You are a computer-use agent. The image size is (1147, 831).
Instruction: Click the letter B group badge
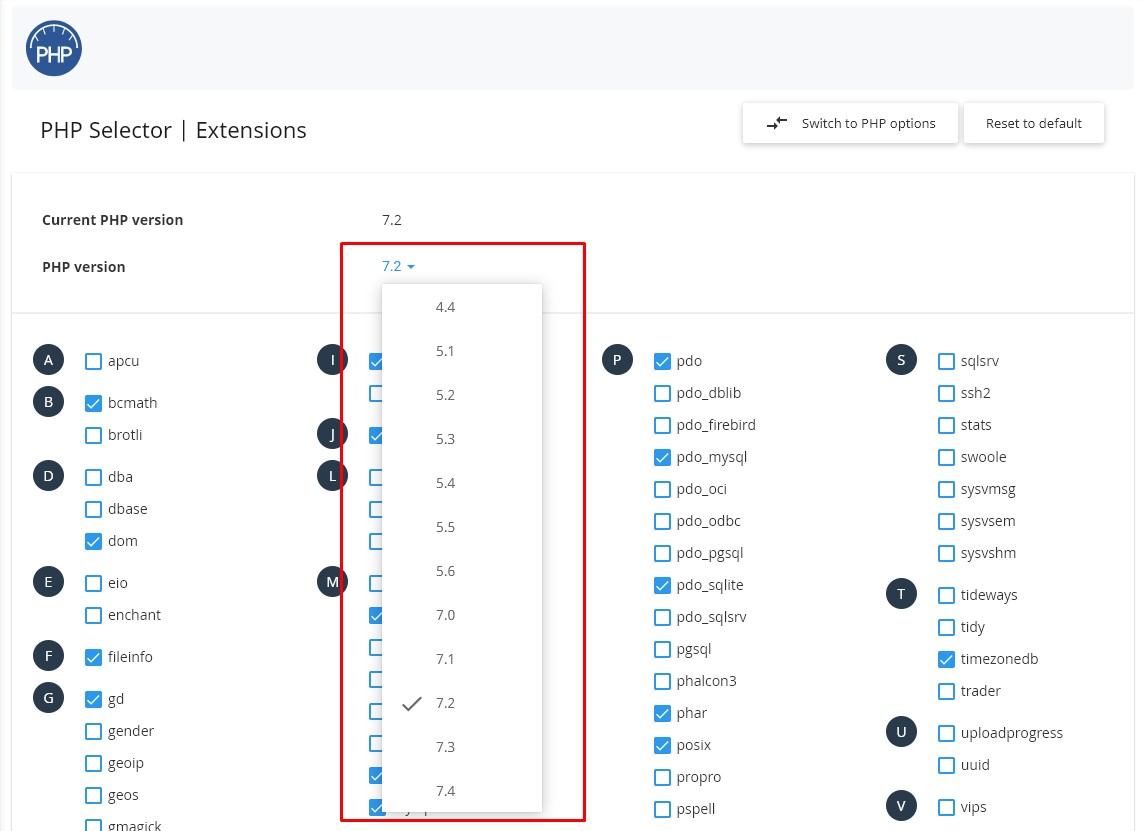pyautogui.click(x=48, y=402)
